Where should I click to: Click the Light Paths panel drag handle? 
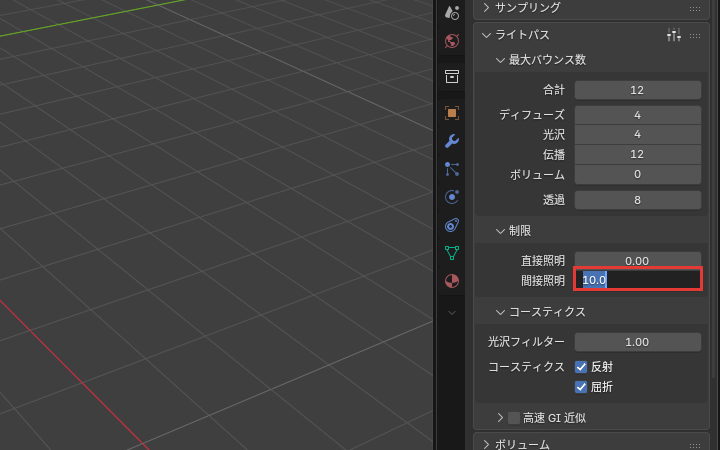(695, 35)
